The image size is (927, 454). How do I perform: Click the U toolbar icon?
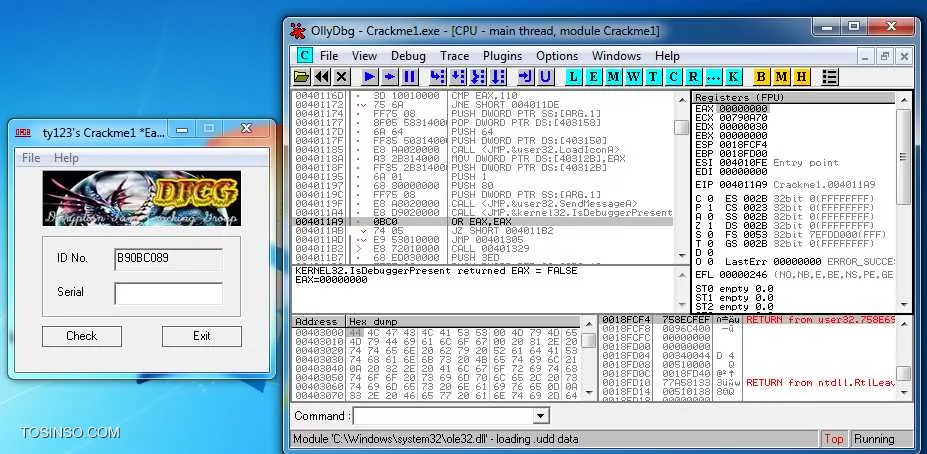(x=545, y=77)
